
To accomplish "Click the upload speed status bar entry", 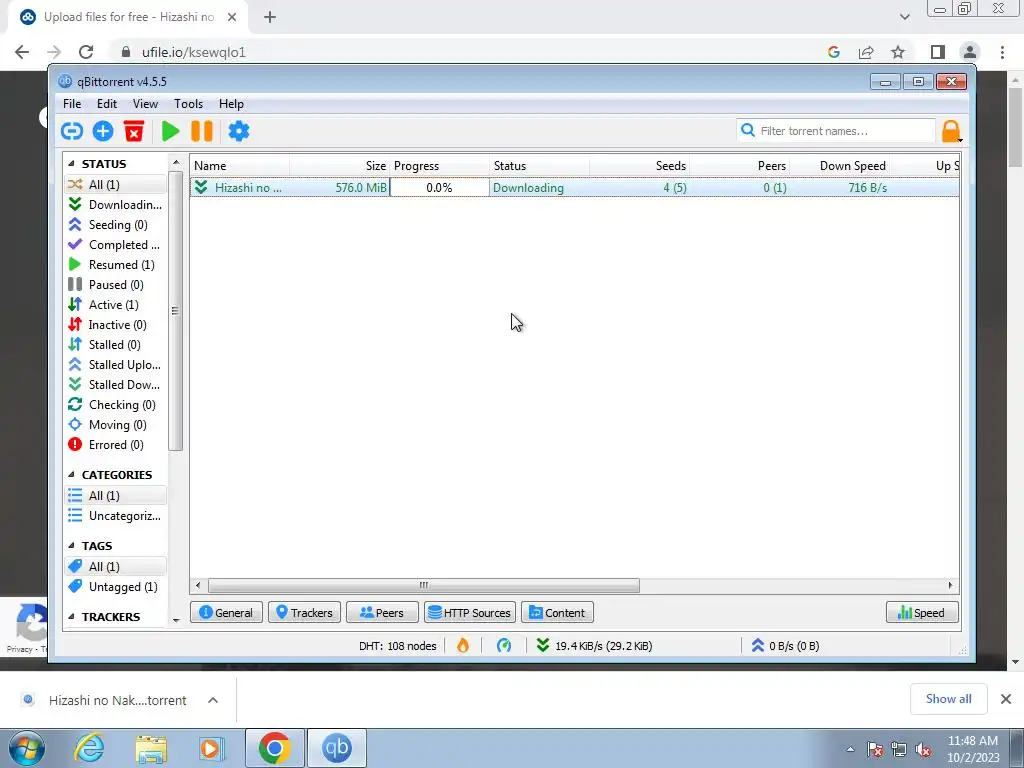I will pos(785,646).
